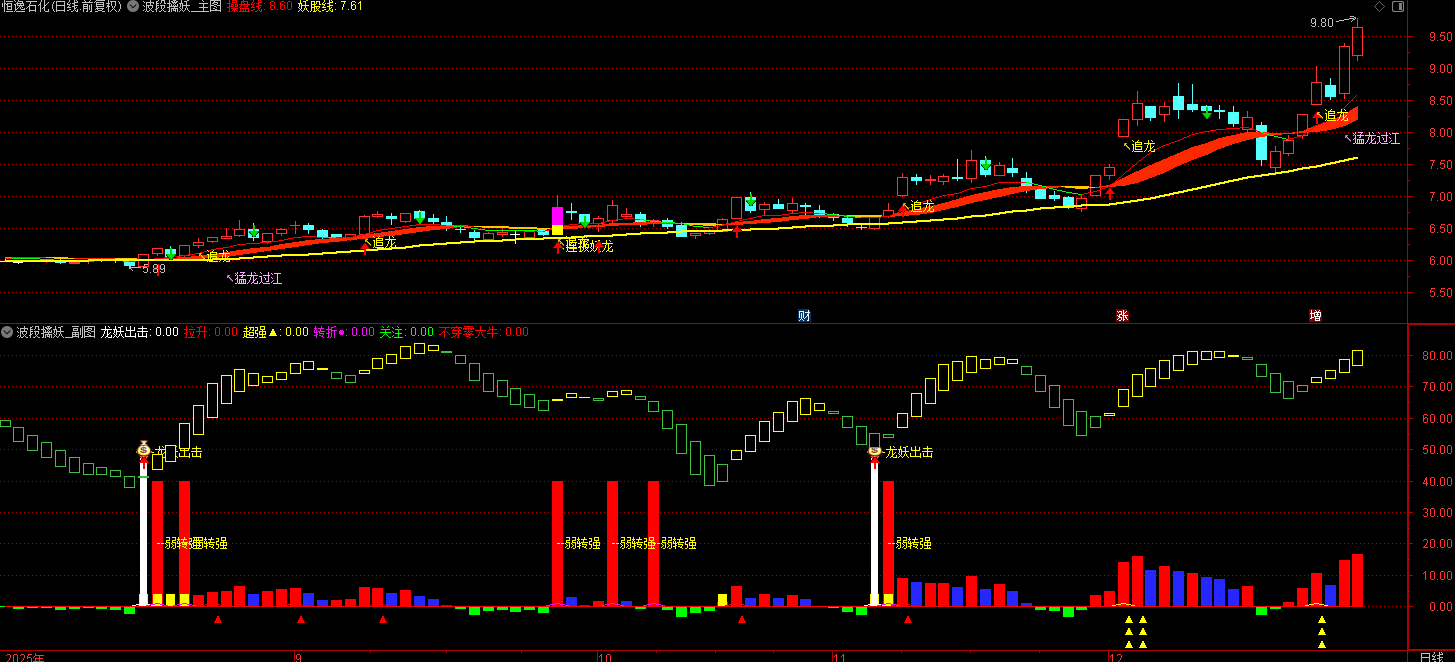This screenshot has height=662, width=1455.
Task: Click the 关注 legend value
Action: tap(406, 332)
